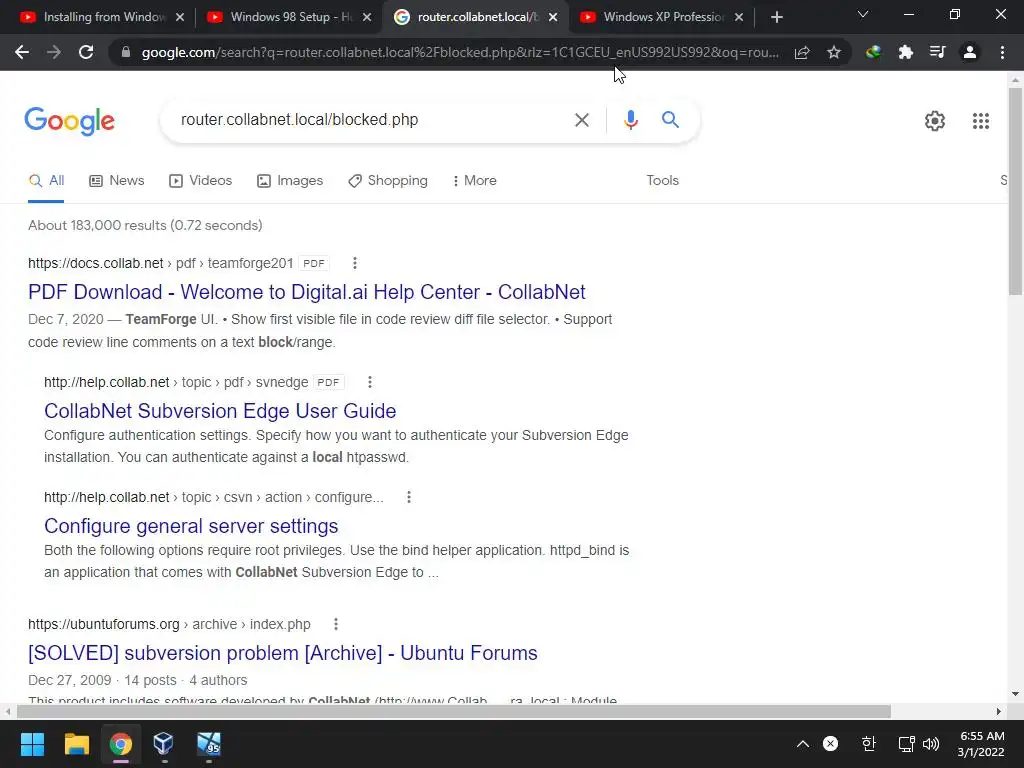Screen dimensions: 1024x768
Task: Open network settings from system tray
Action: coord(906,744)
